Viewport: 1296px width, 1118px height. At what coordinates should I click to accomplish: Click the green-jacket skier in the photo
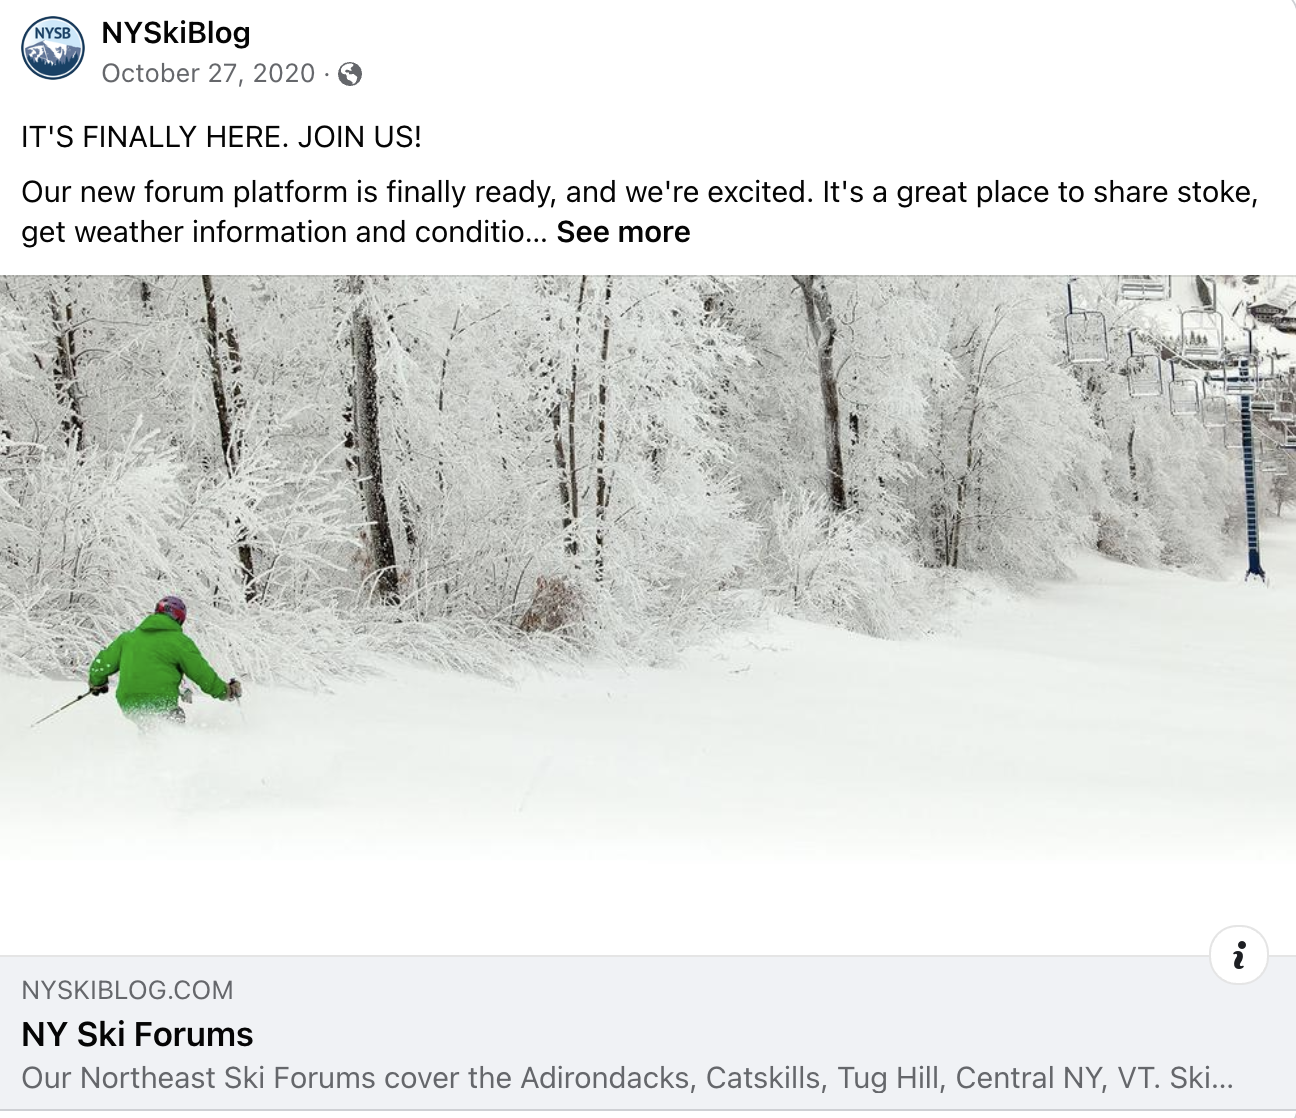point(162,665)
